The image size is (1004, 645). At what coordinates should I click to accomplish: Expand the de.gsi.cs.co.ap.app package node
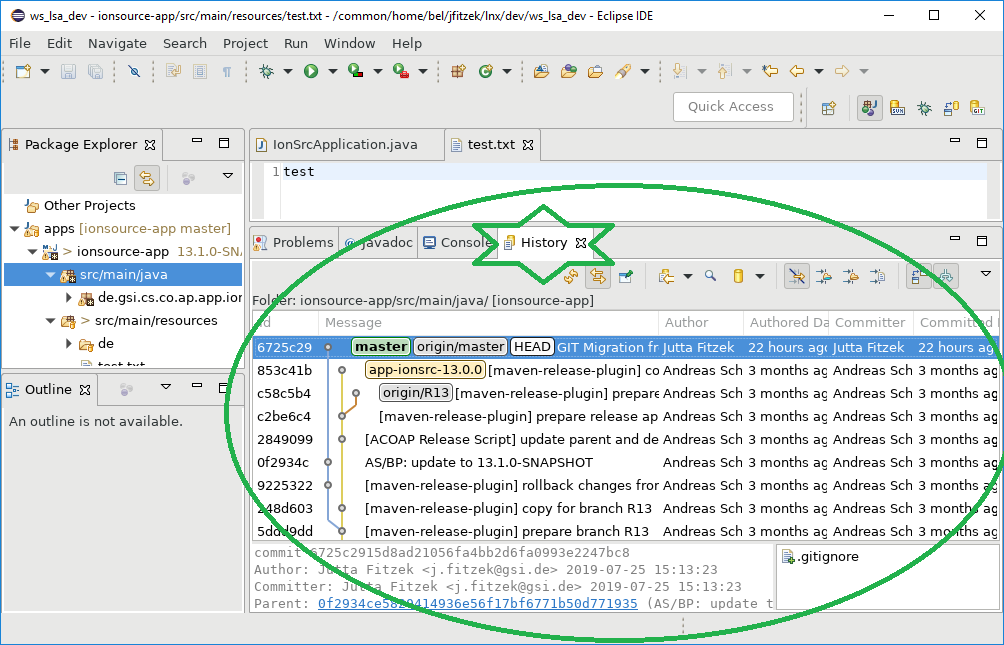[x=69, y=298]
